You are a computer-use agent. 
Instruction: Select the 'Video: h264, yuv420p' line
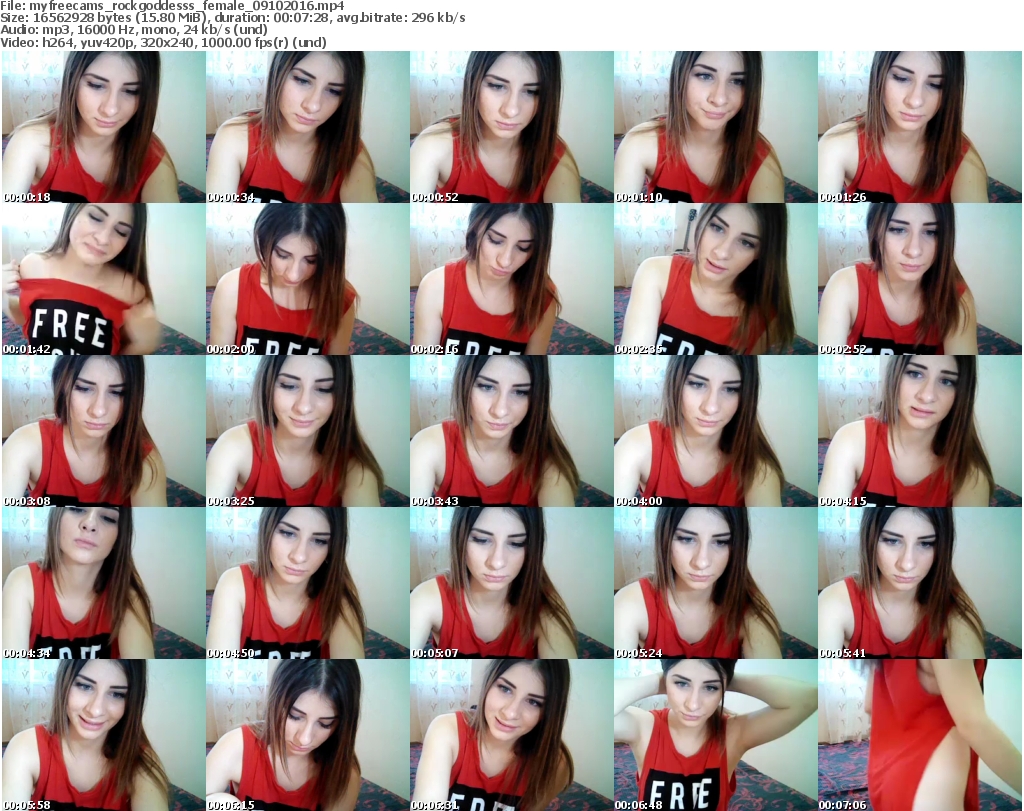pos(163,42)
